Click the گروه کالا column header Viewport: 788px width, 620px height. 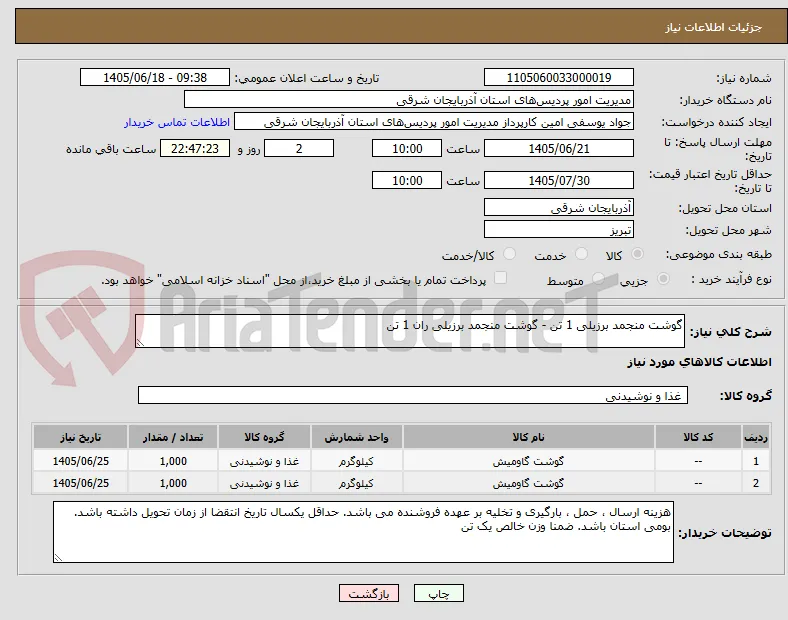click(x=264, y=437)
